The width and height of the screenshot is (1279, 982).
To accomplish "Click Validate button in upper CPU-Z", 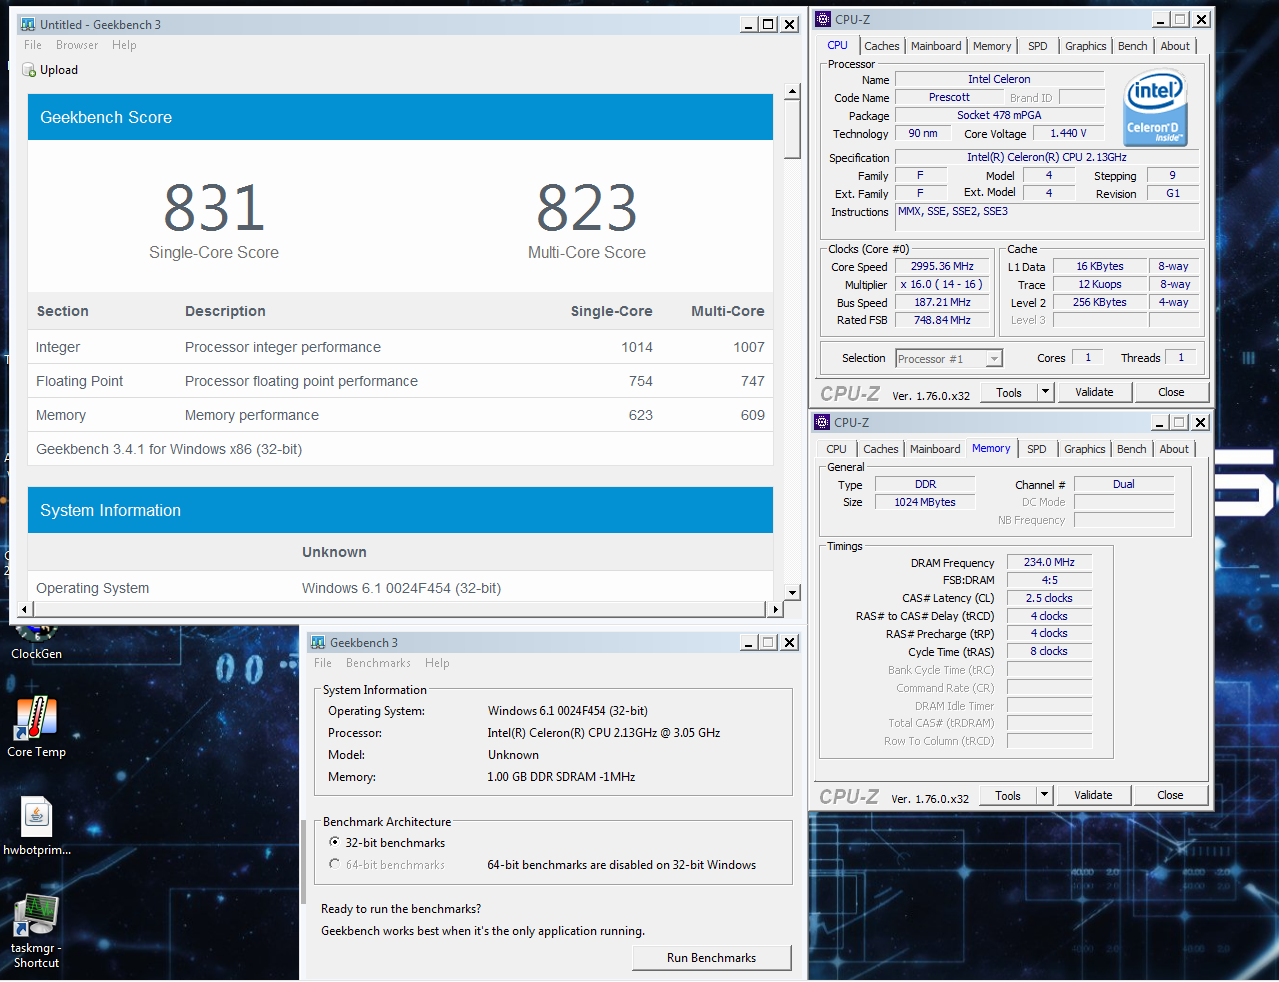I will (1094, 392).
